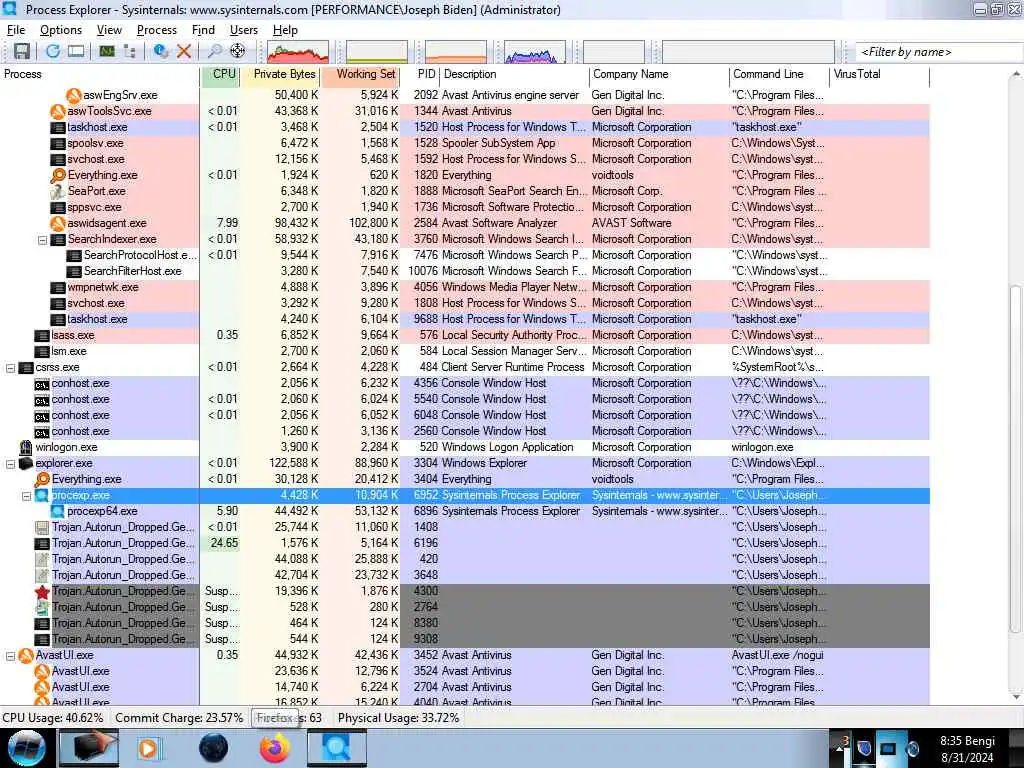
Task: Select the Trojan.Autorun row with CPU 24.65
Action: click(465, 543)
